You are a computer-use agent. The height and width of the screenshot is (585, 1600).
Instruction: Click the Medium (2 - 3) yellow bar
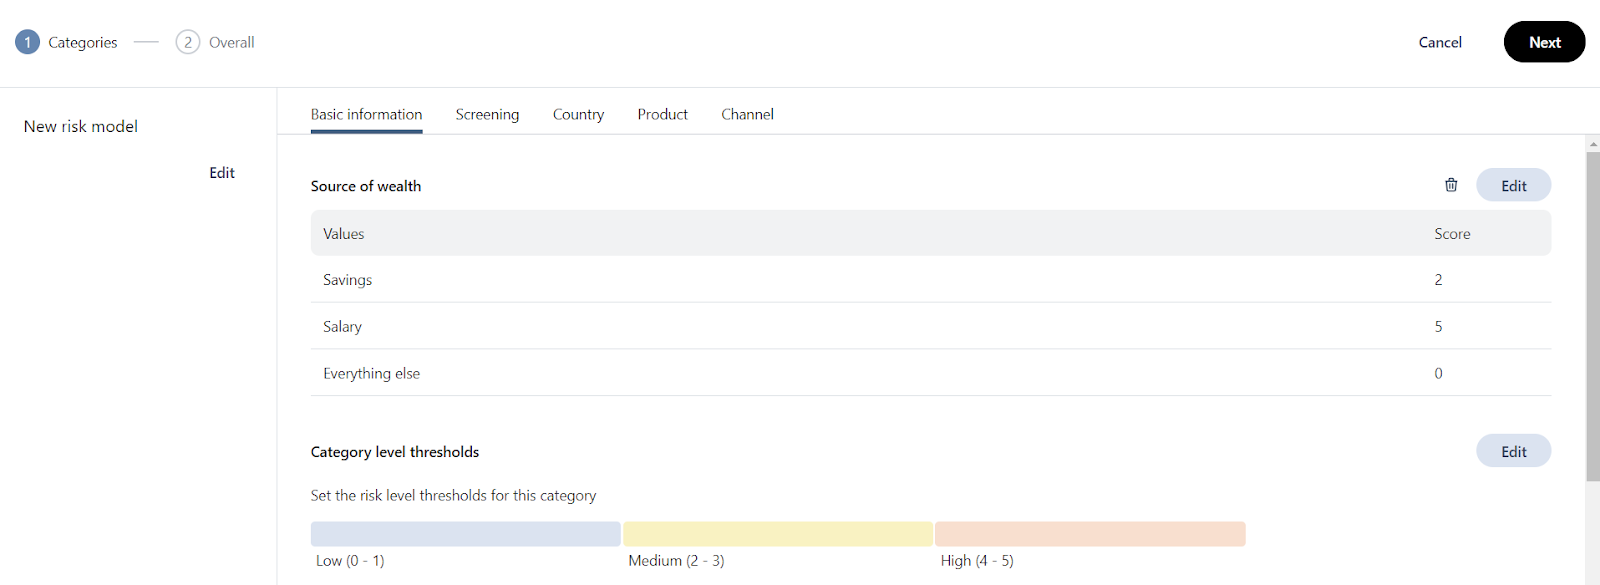[x=777, y=534]
